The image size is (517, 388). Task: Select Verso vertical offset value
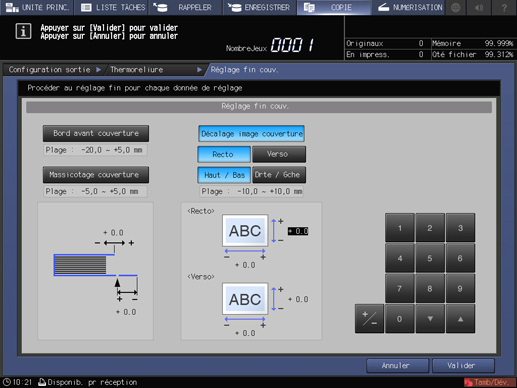click(x=298, y=299)
